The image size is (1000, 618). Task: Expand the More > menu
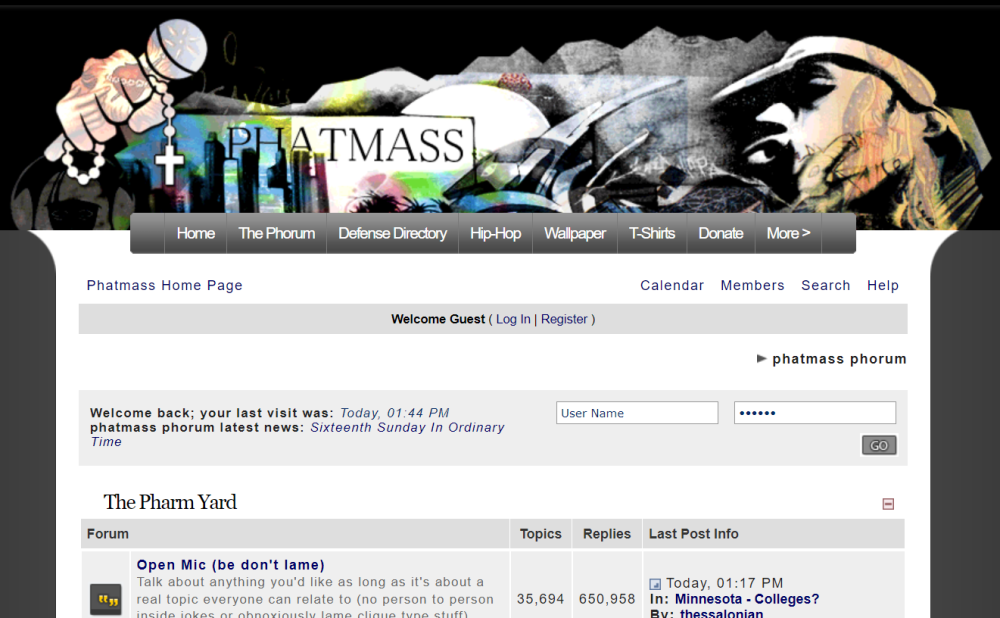point(788,233)
